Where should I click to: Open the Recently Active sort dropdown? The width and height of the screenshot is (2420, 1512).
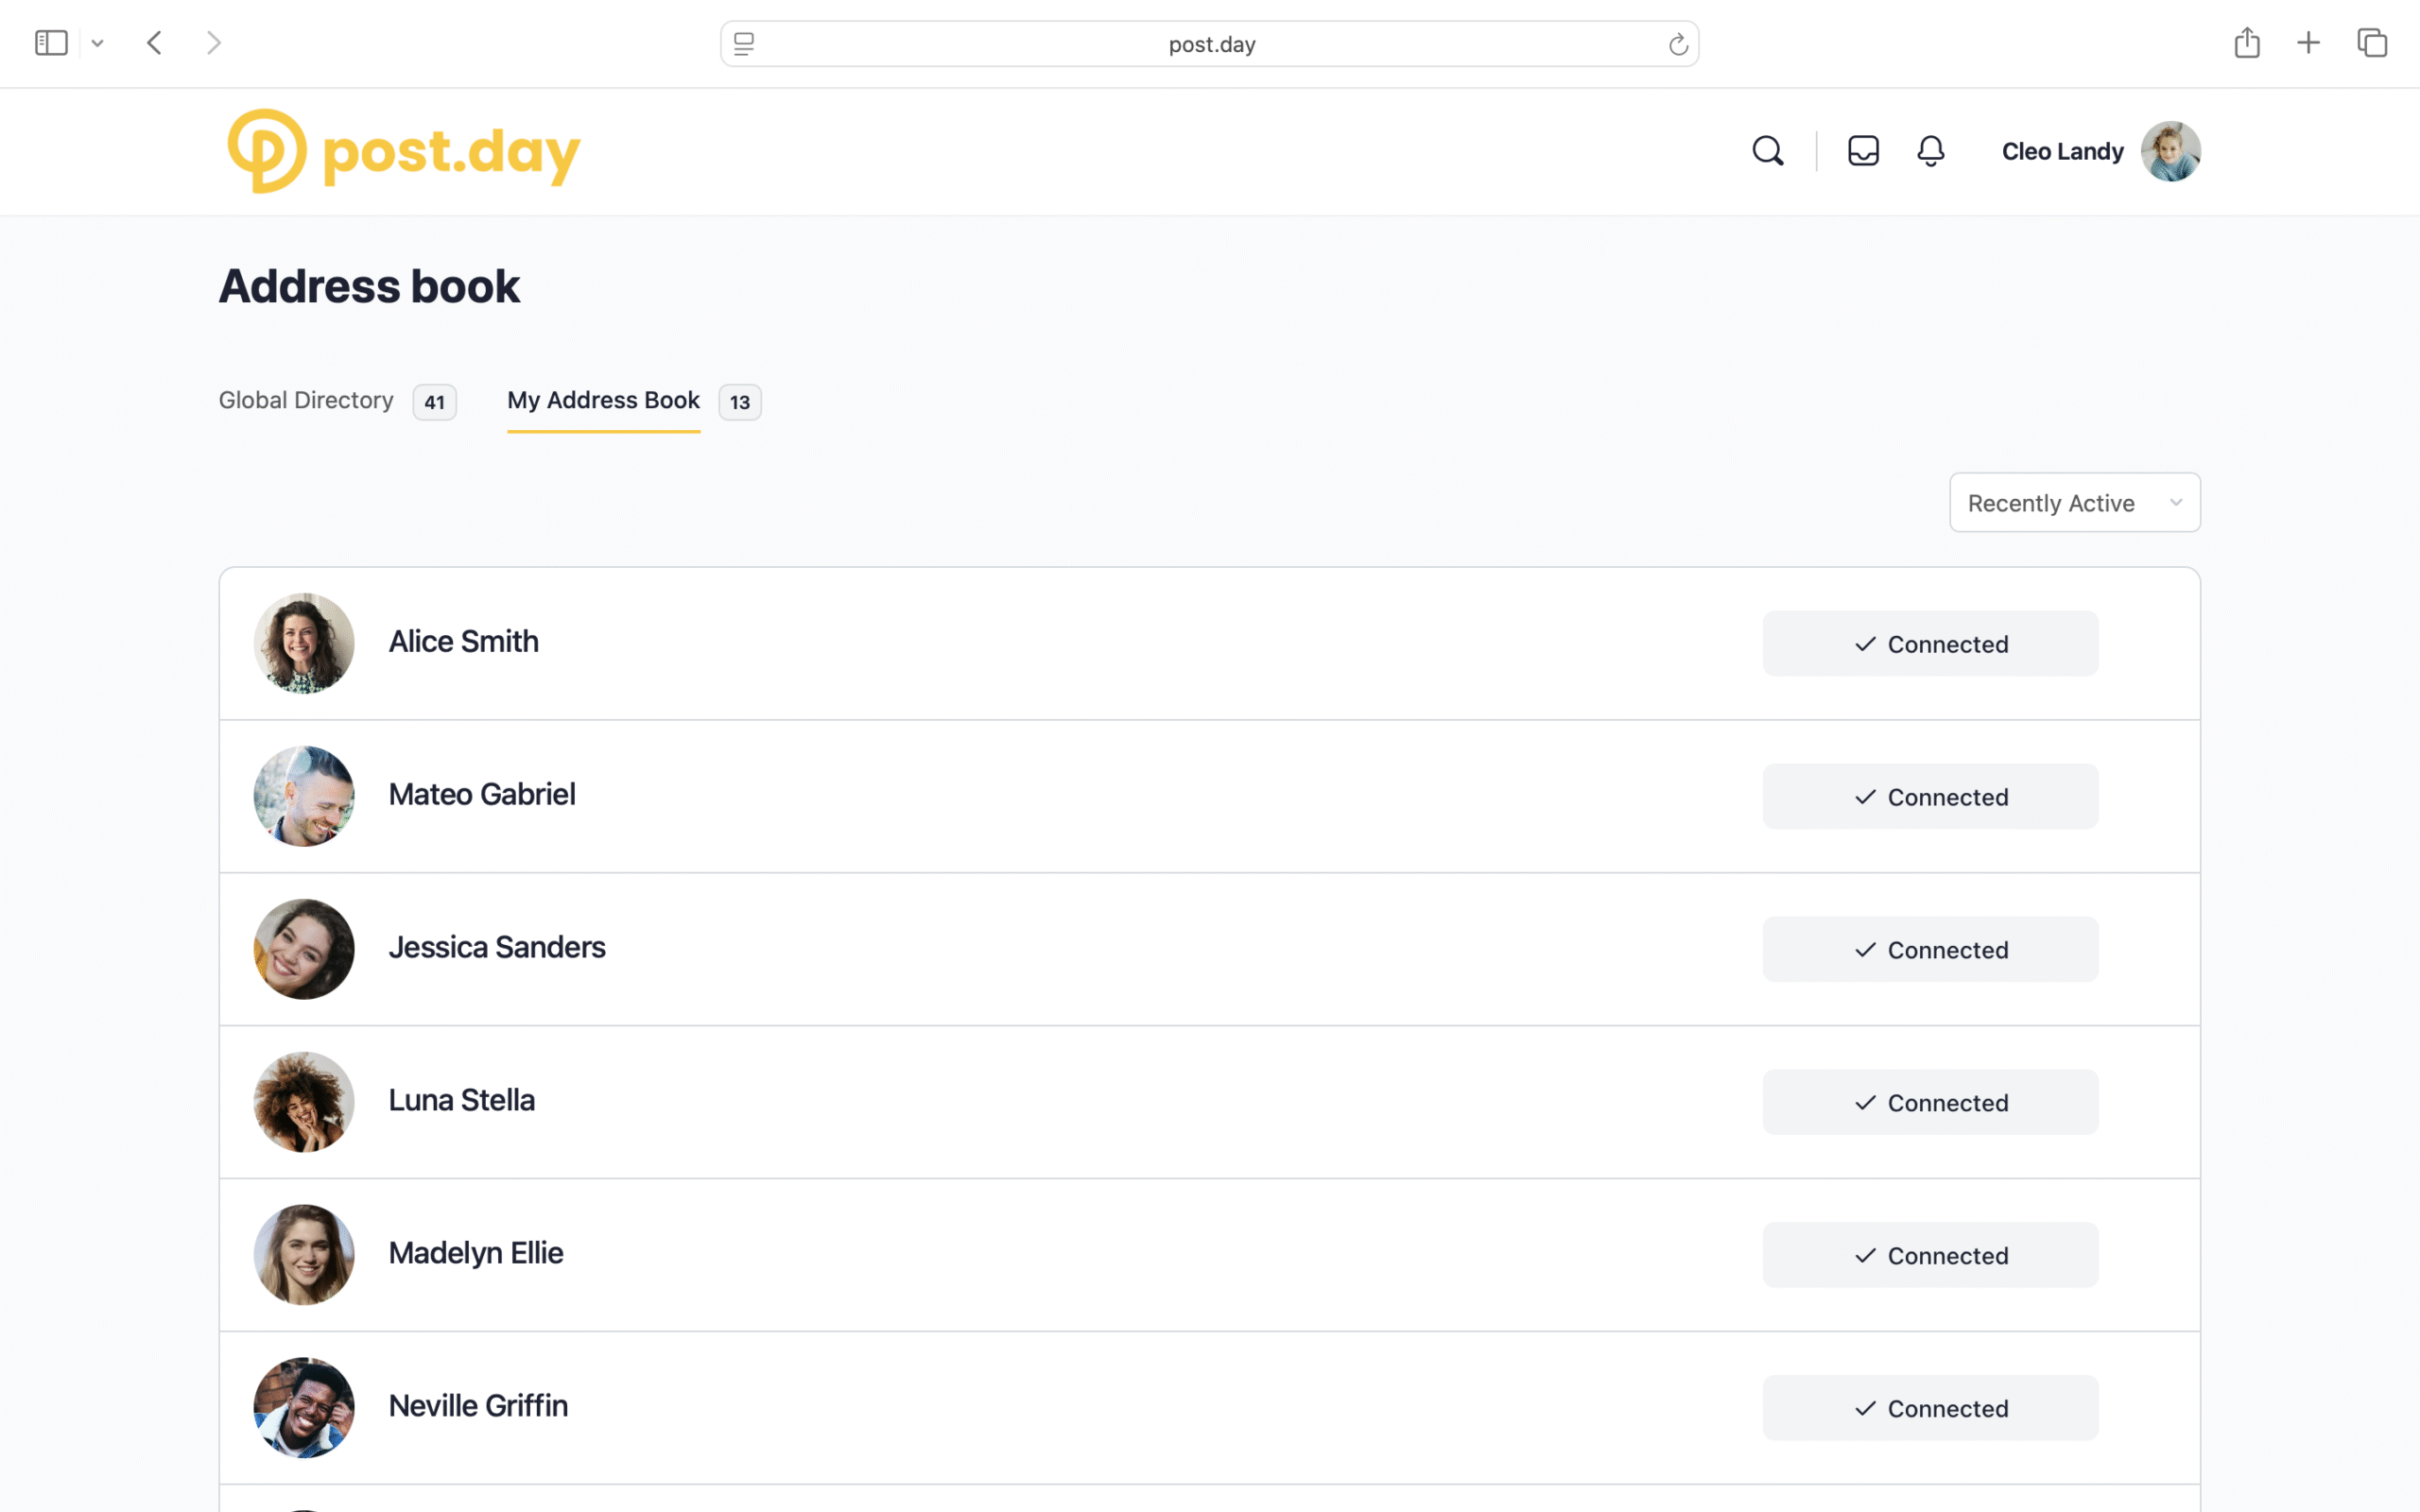(2074, 503)
